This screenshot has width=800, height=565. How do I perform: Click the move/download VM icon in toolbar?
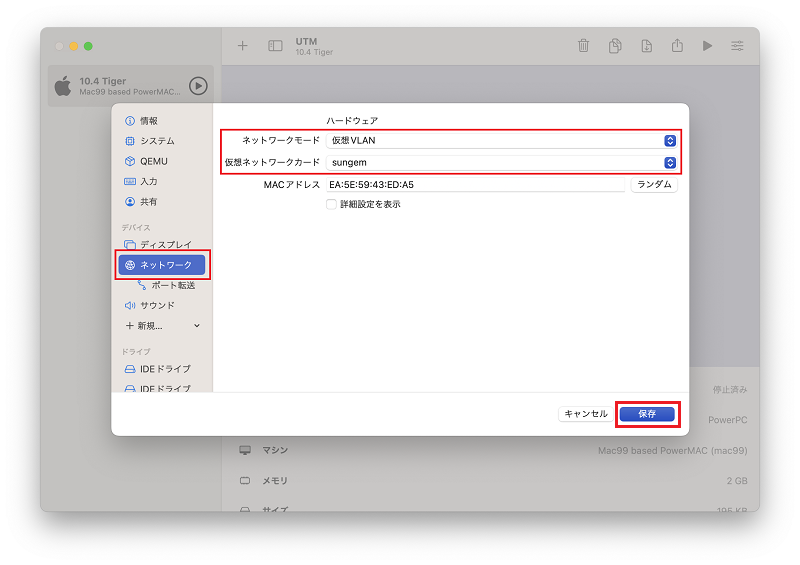(646, 46)
